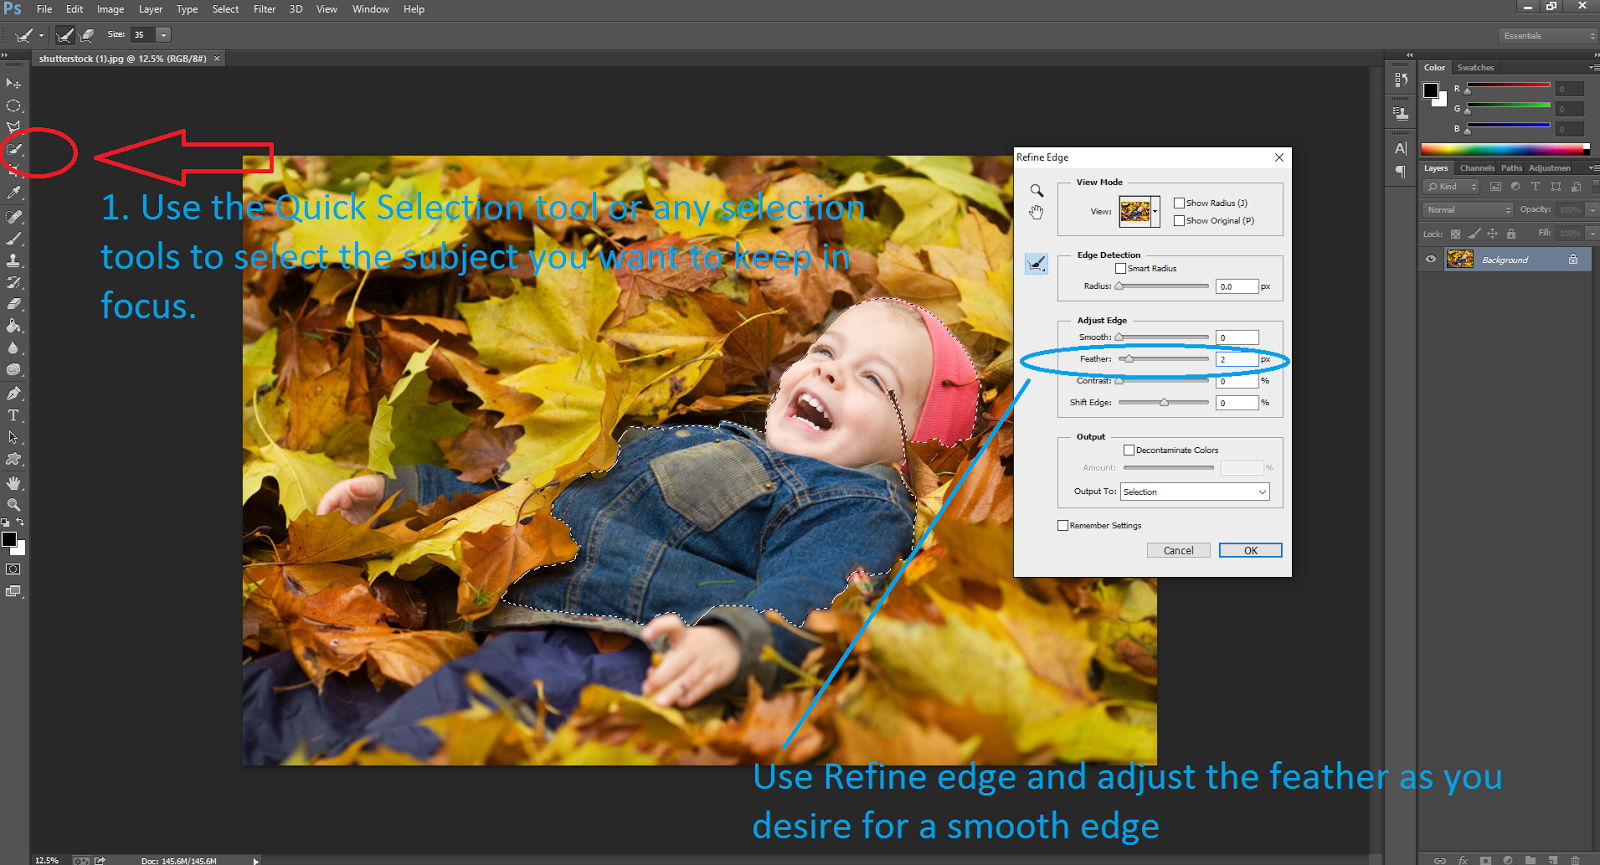
Task: Select Refine Radius brush in dialog
Action: (1037, 264)
